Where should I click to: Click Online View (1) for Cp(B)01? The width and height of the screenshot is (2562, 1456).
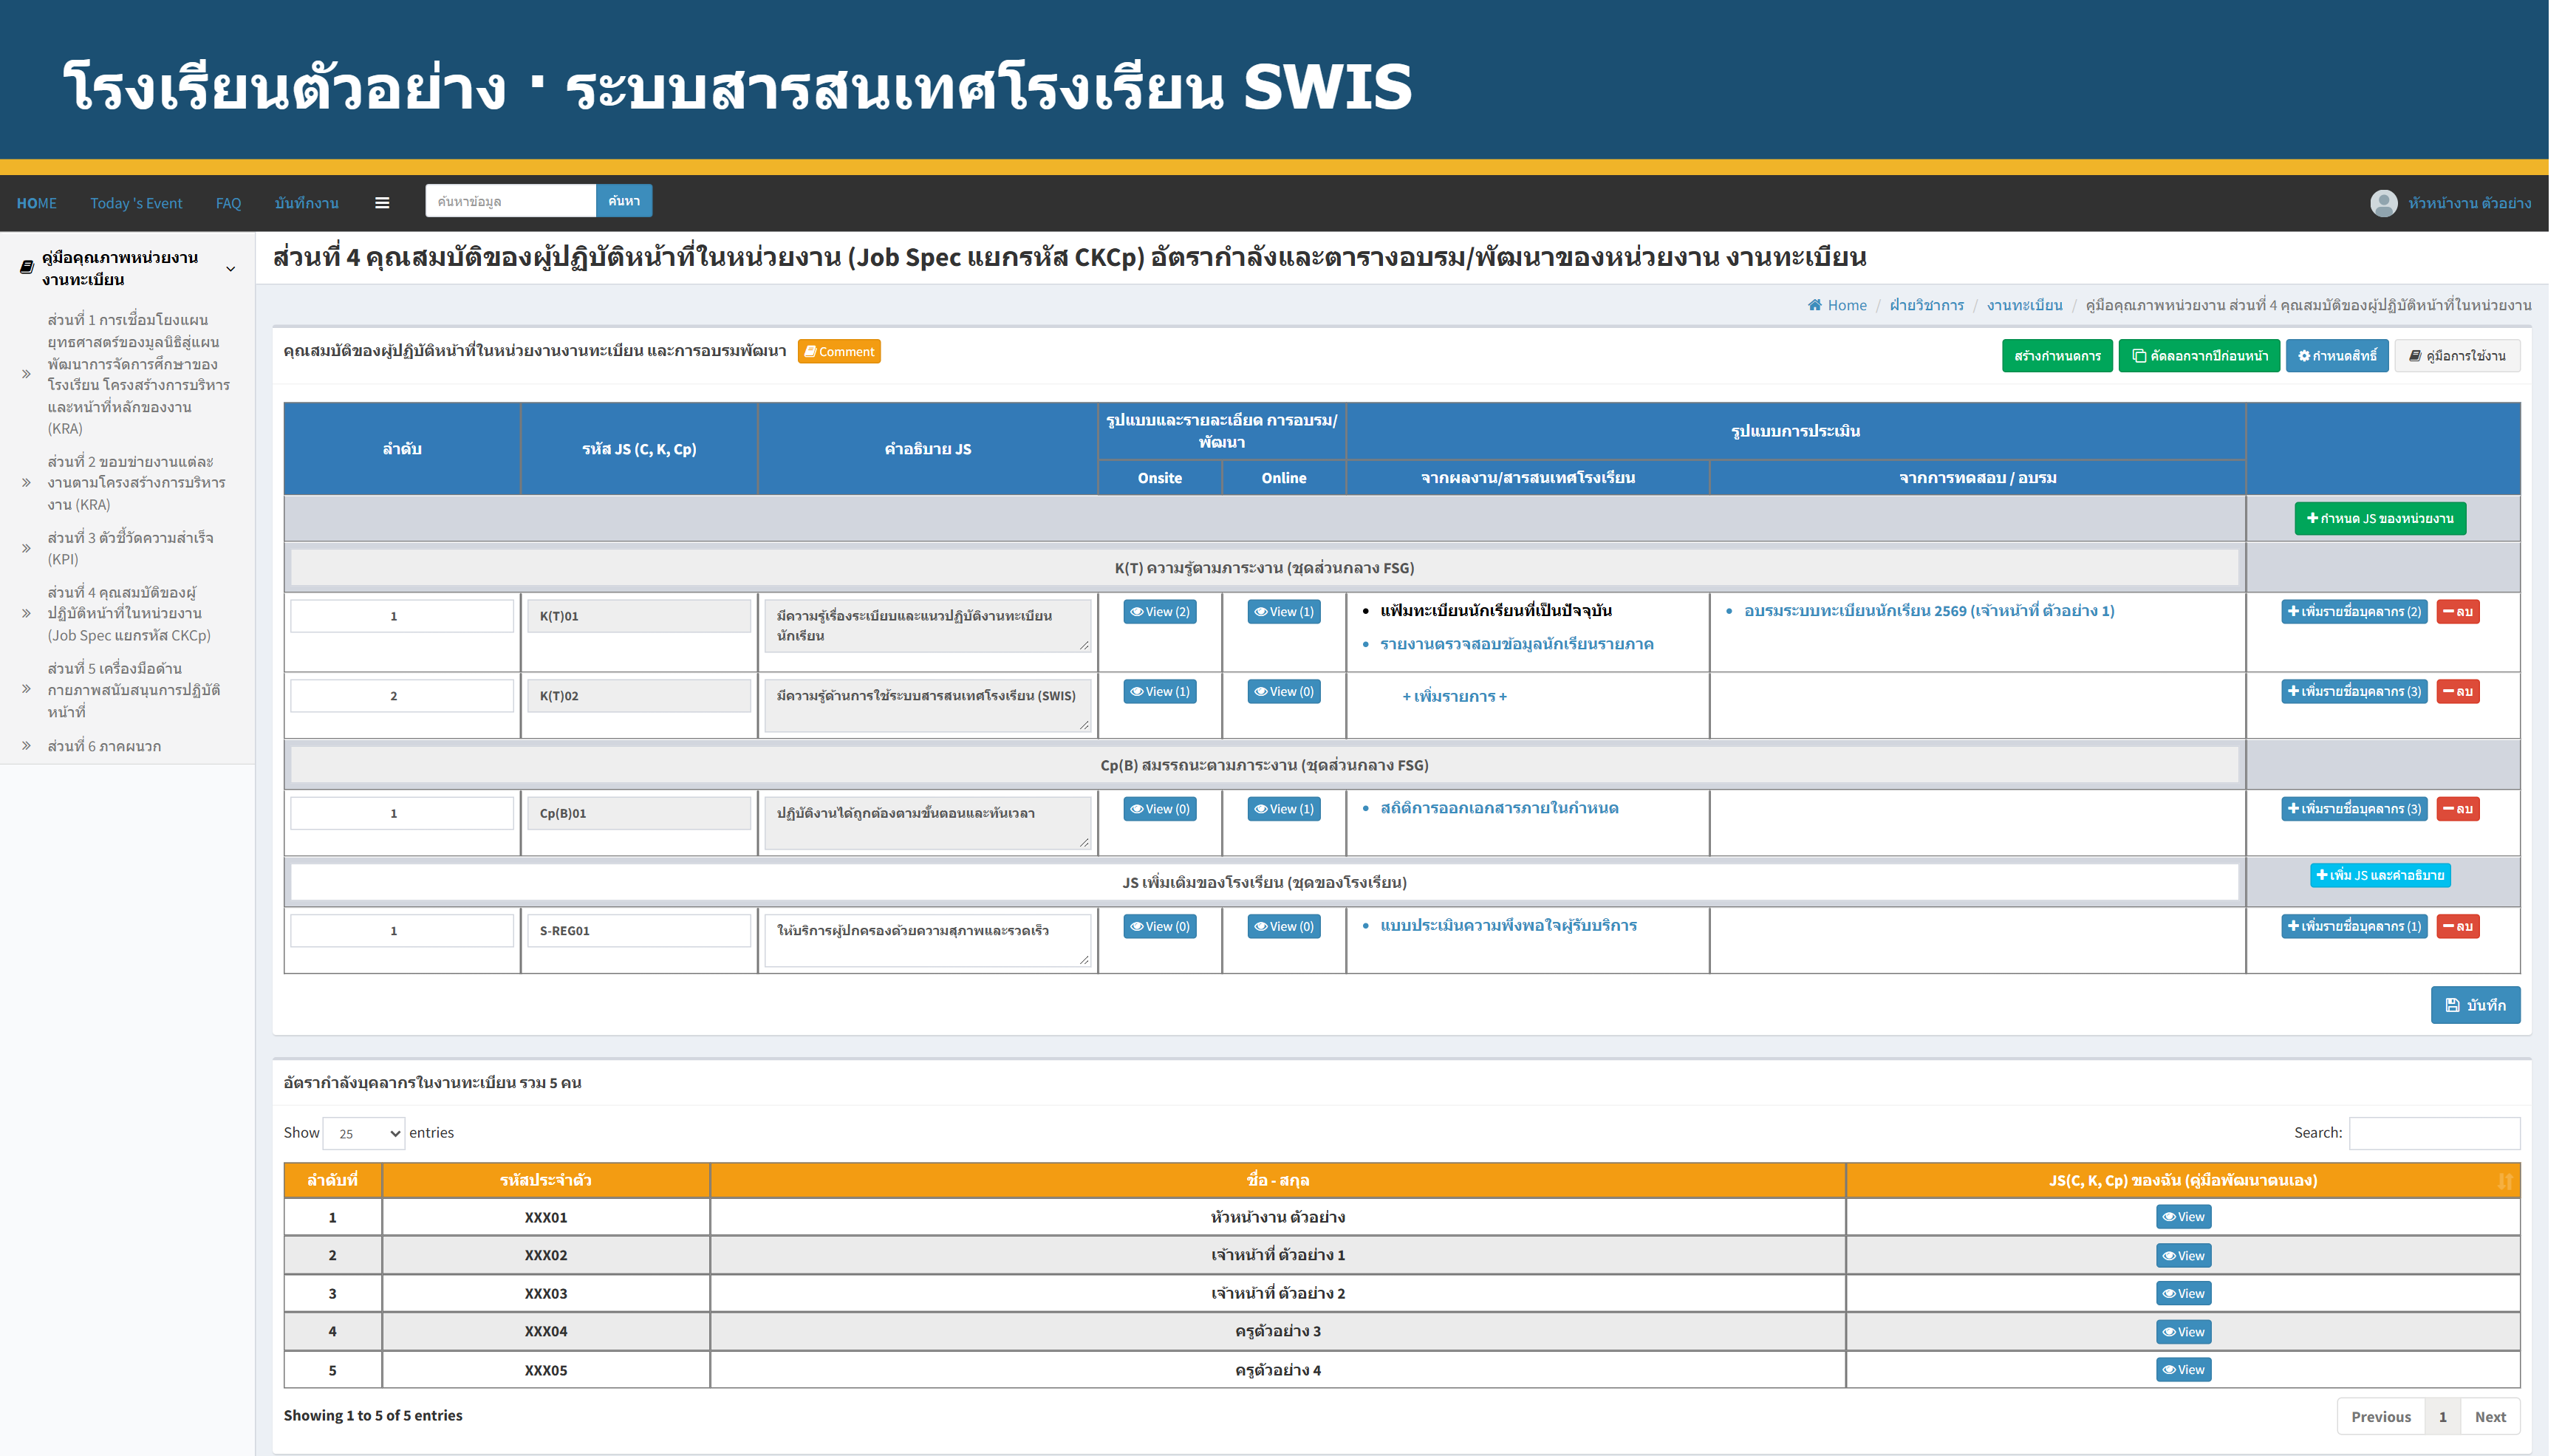(x=1284, y=809)
